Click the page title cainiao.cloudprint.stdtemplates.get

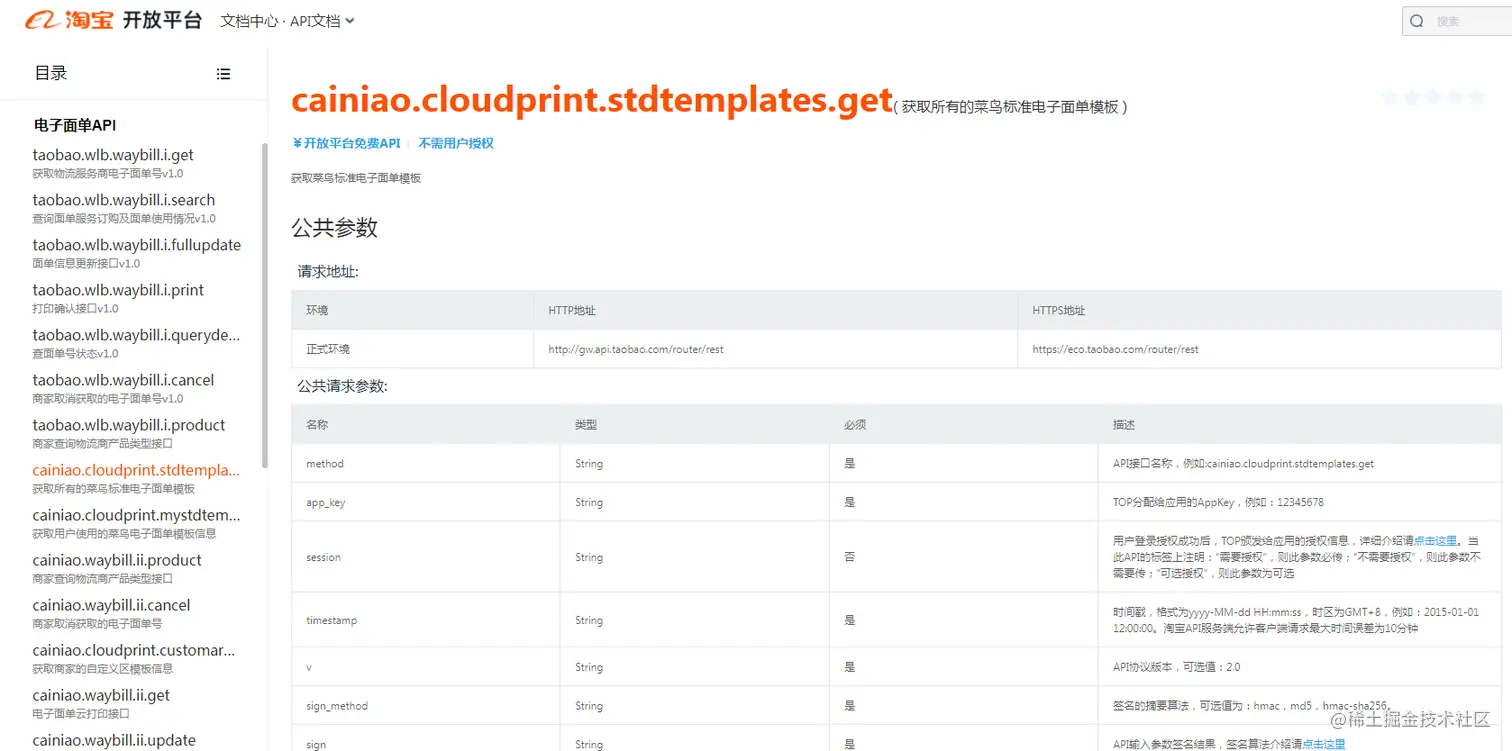click(x=591, y=100)
